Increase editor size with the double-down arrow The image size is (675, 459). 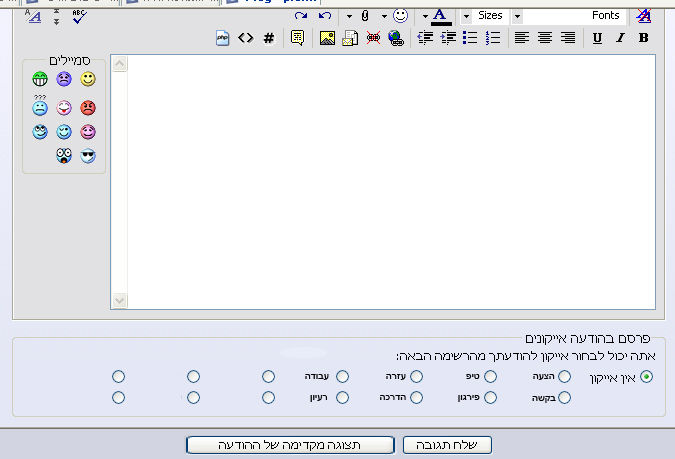point(56,21)
